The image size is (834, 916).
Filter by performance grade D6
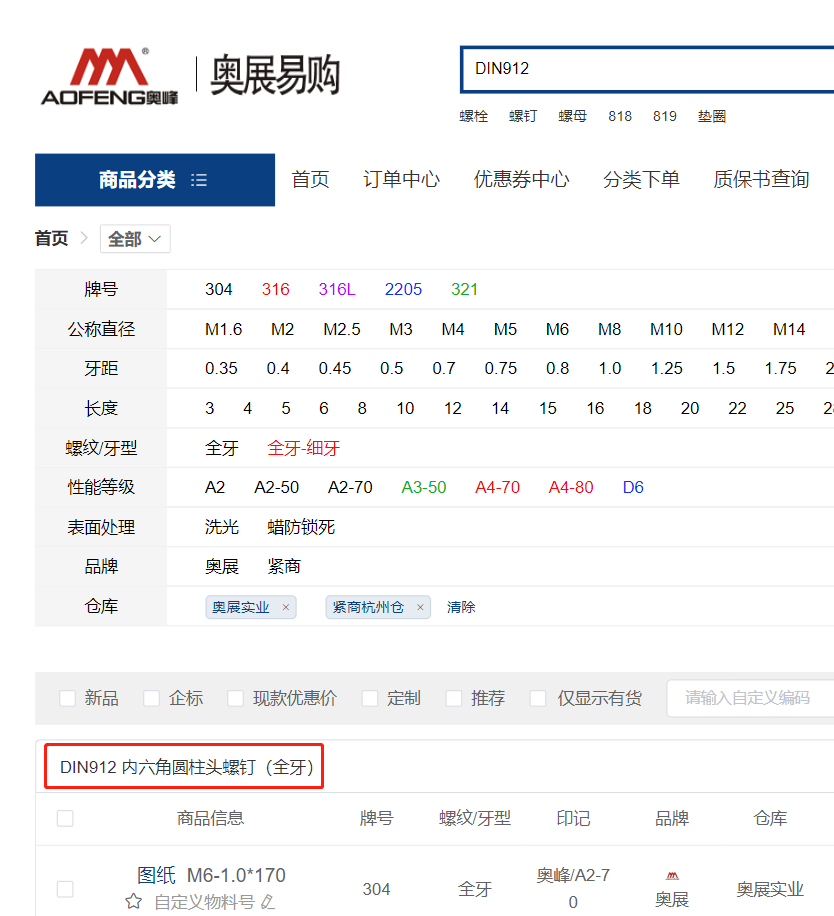click(x=633, y=487)
